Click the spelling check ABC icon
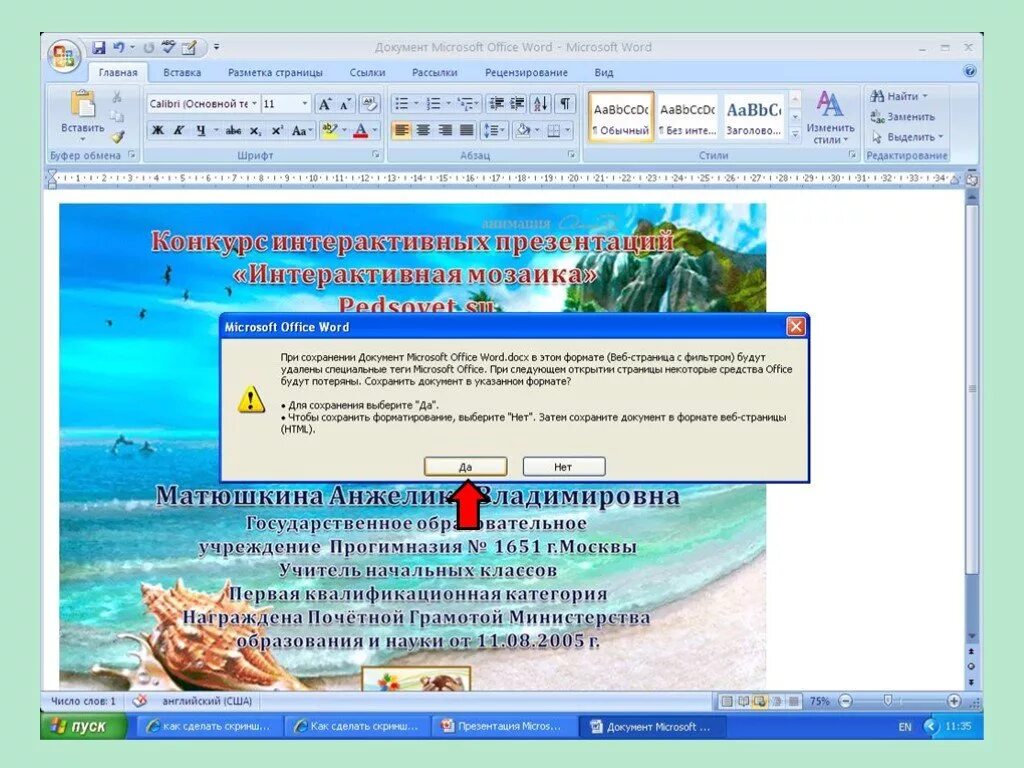Image resolution: width=1024 pixels, height=768 pixels. (x=168, y=47)
